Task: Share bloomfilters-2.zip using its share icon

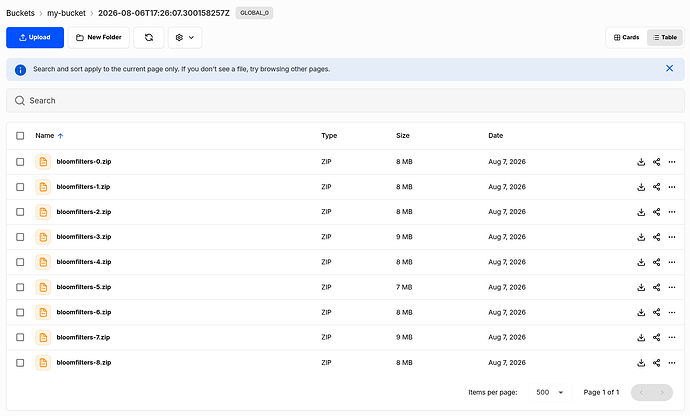Action: click(657, 212)
